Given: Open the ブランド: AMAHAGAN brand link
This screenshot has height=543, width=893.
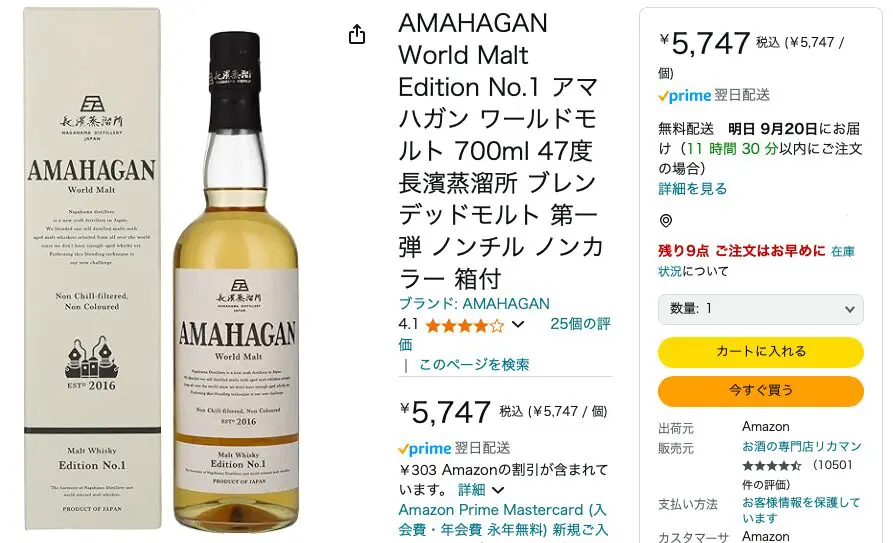Looking at the screenshot, I should pyautogui.click(x=474, y=304).
